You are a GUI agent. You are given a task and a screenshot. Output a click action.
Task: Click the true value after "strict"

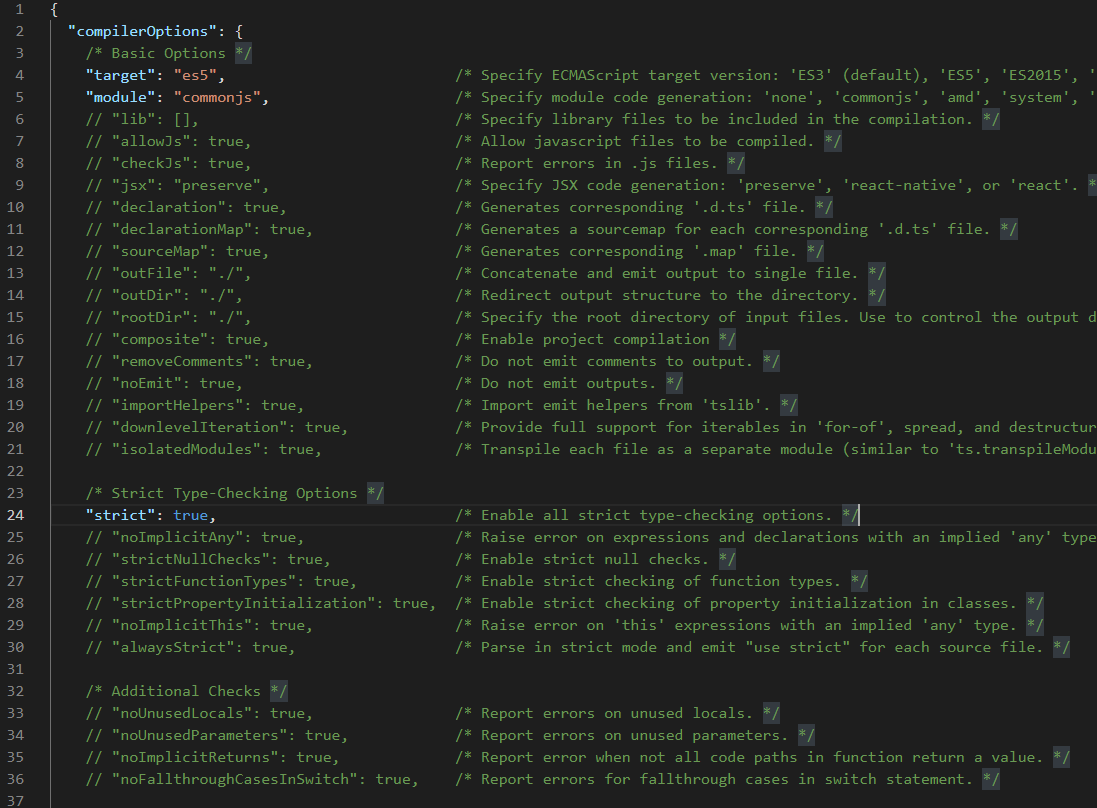[x=190, y=515]
